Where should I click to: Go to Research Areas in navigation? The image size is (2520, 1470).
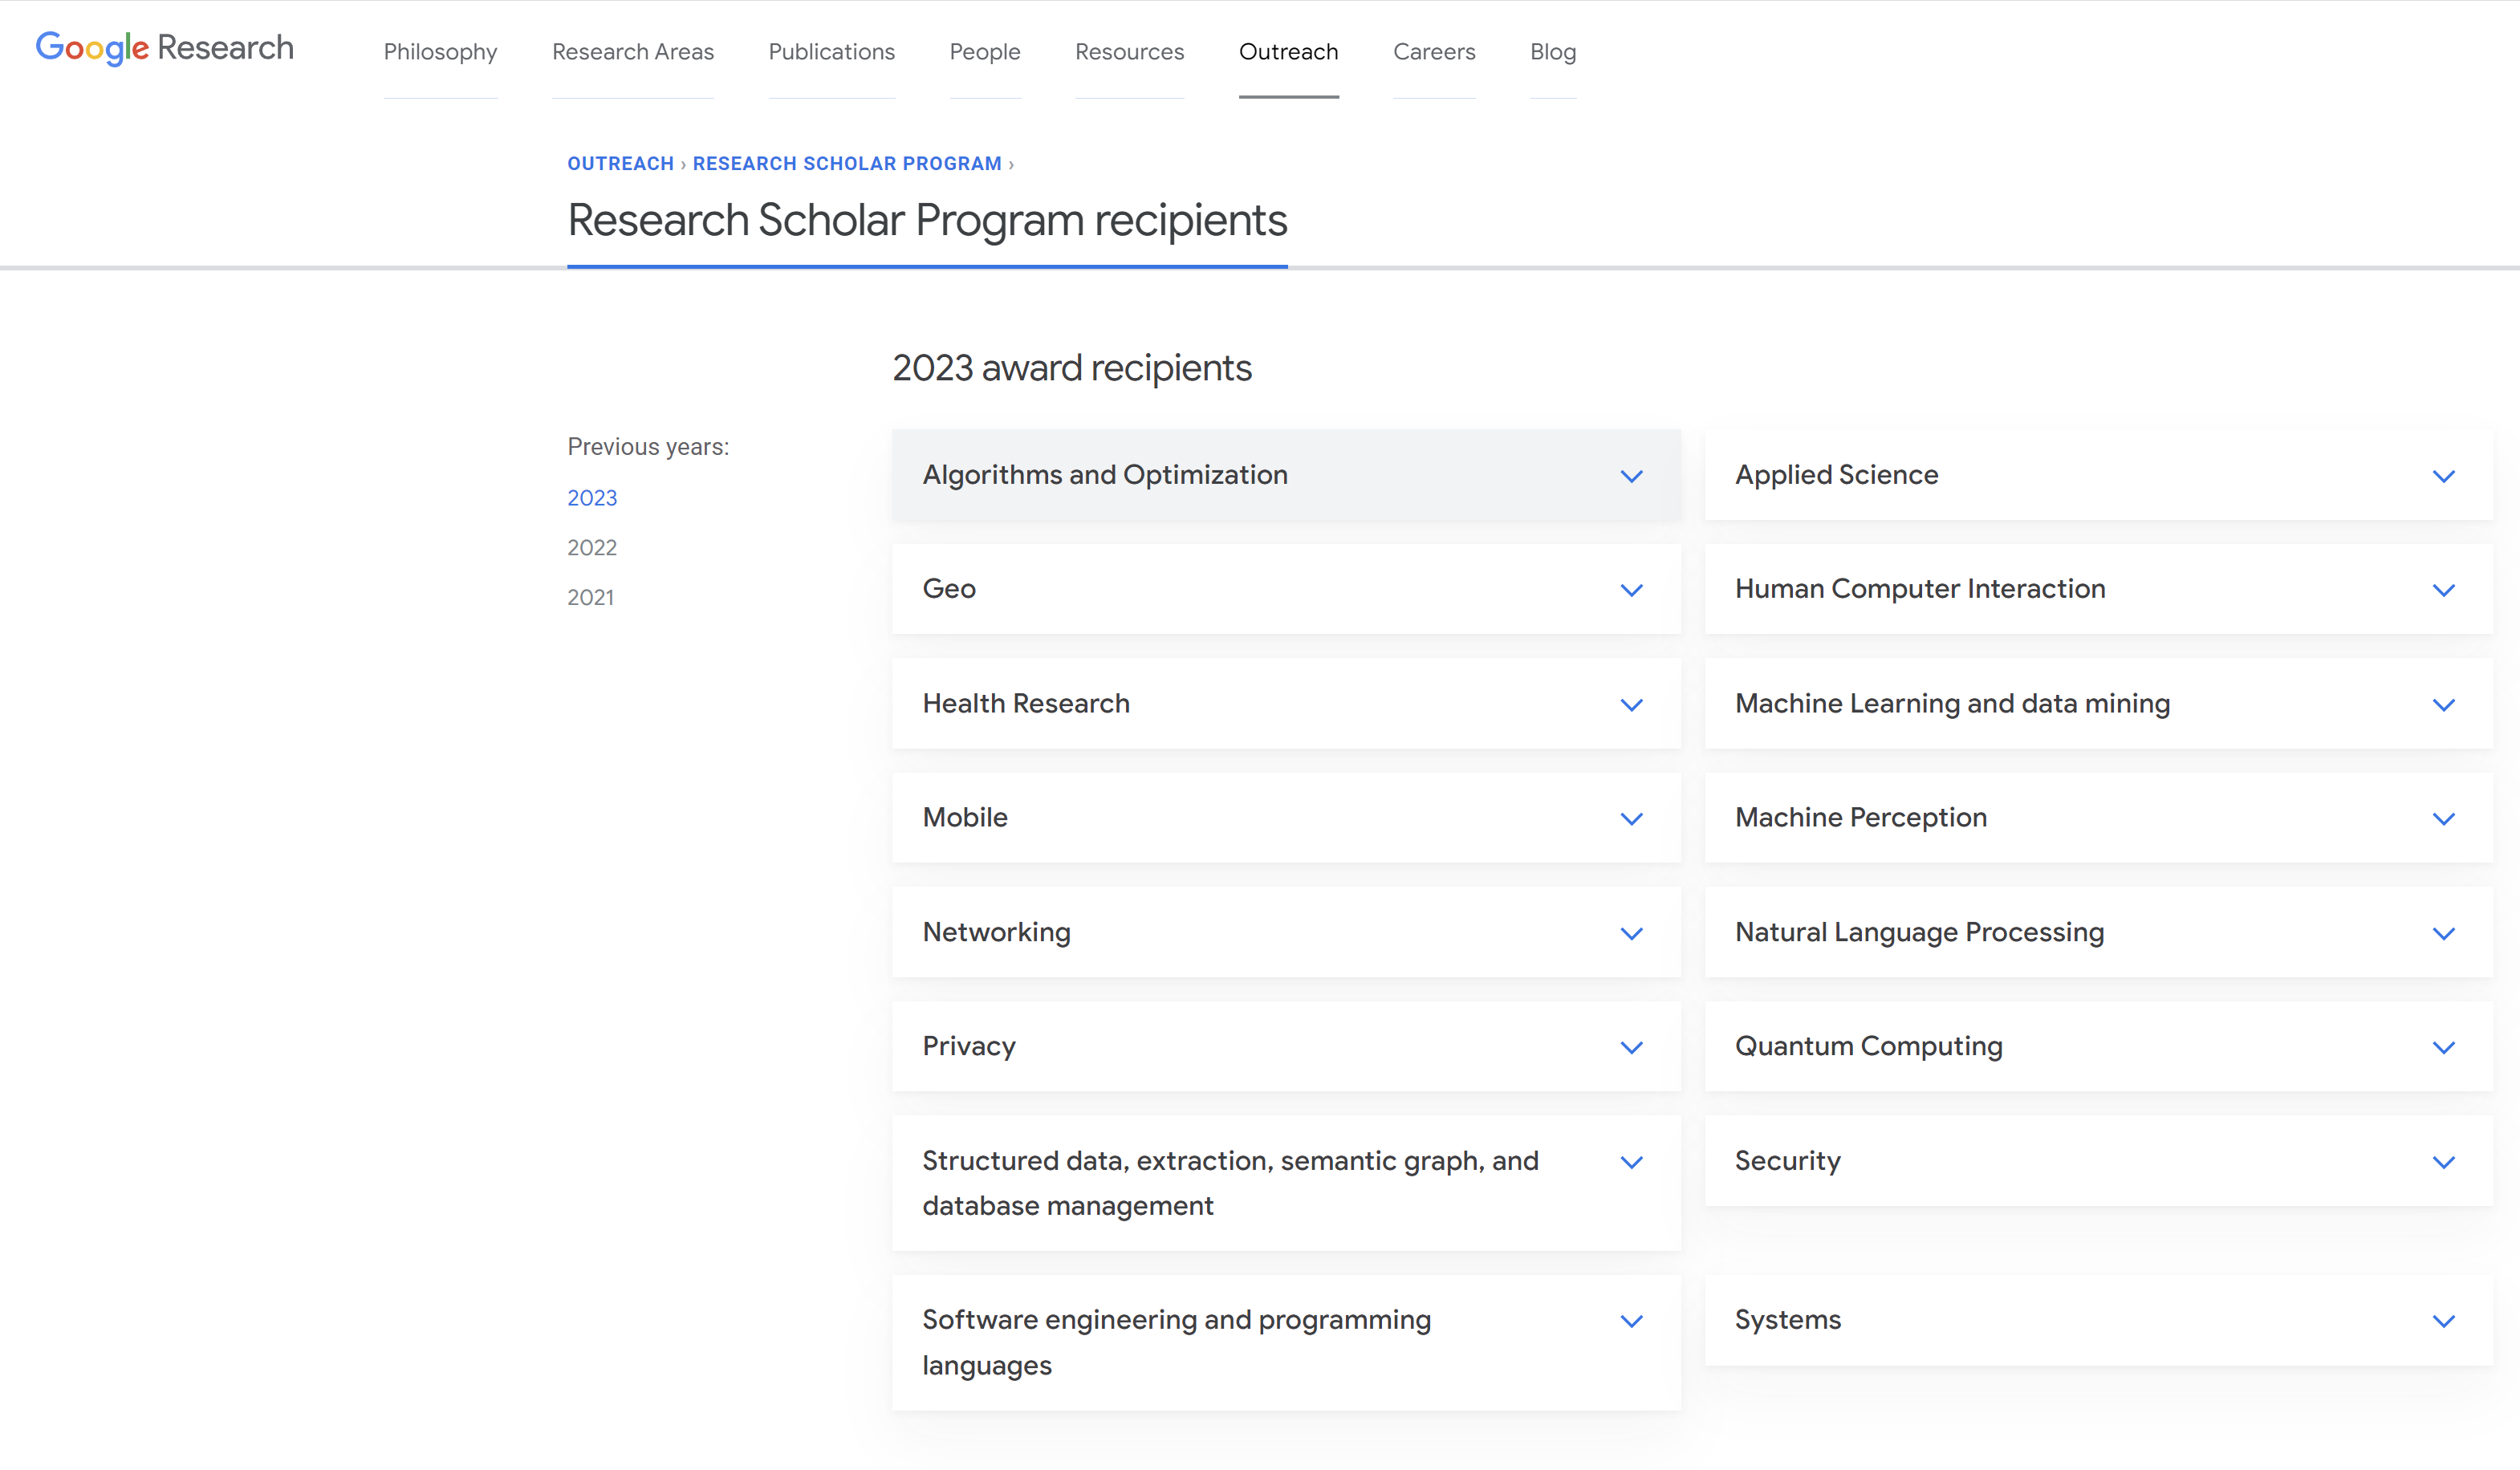pyautogui.click(x=633, y=52)
